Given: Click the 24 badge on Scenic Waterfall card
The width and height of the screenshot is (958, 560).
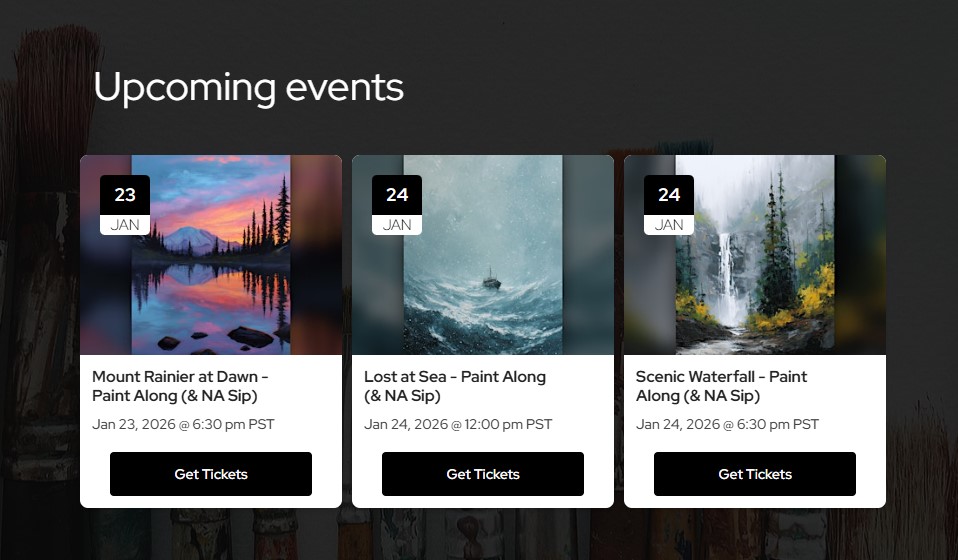Looking at the screenshot, I should [669, 195].
